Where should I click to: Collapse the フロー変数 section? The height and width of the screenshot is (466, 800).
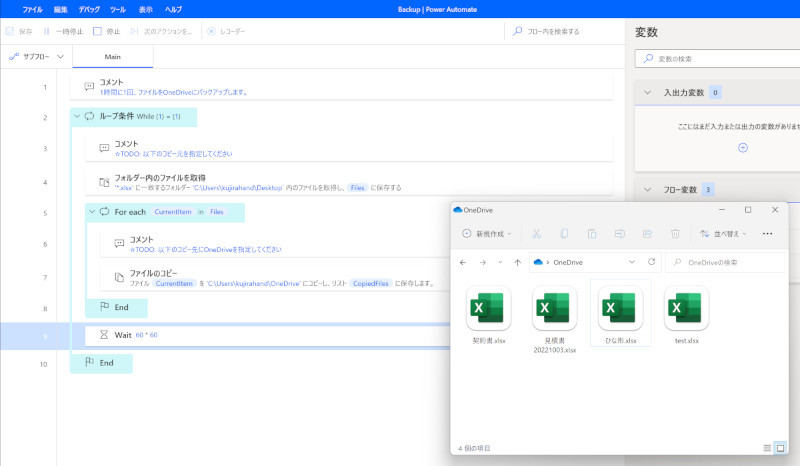pos(647,189)
